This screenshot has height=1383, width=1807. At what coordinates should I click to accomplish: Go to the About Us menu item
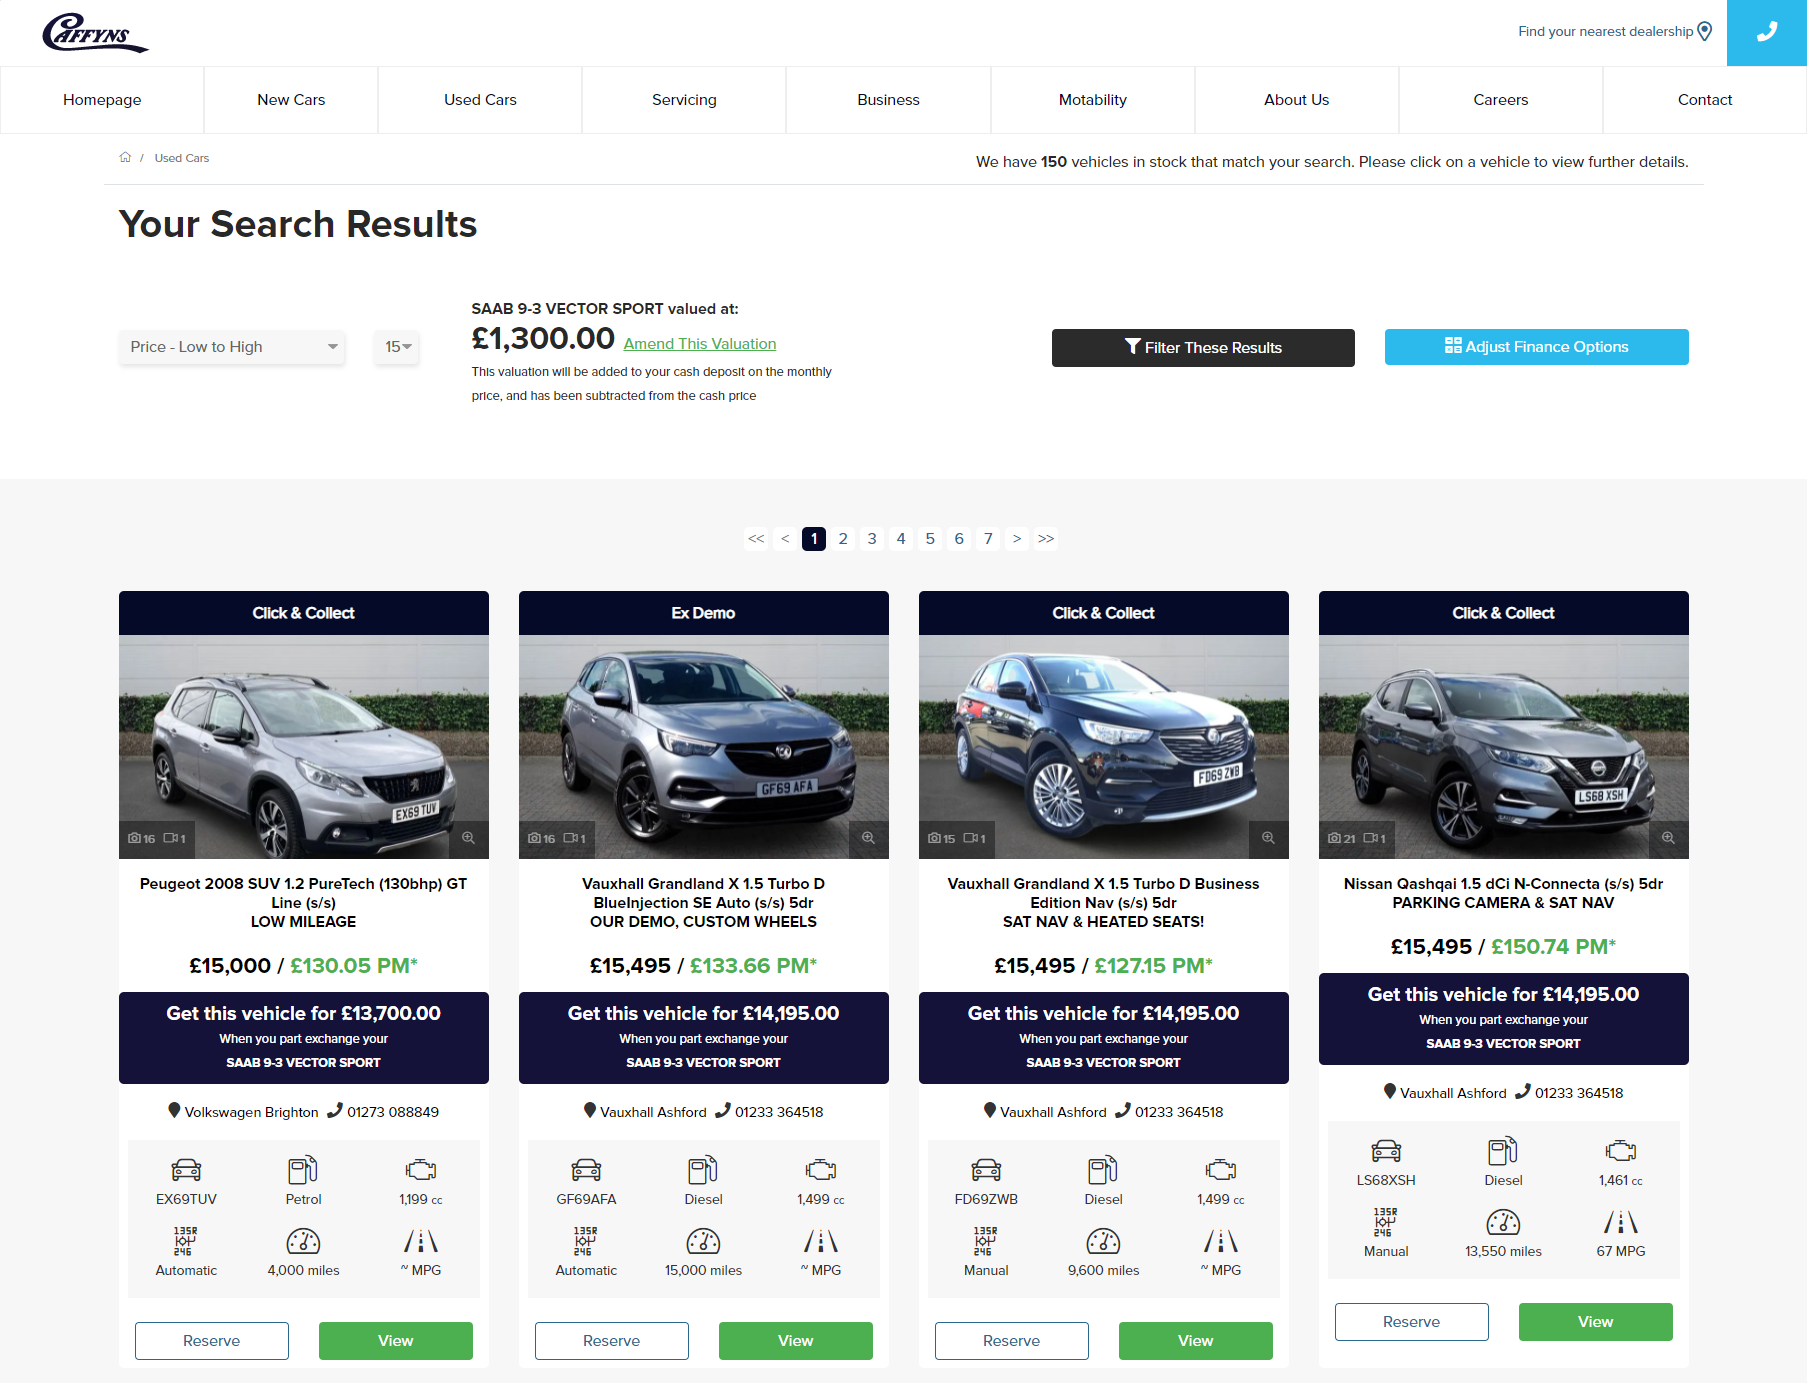click(x=1297, y=100)
